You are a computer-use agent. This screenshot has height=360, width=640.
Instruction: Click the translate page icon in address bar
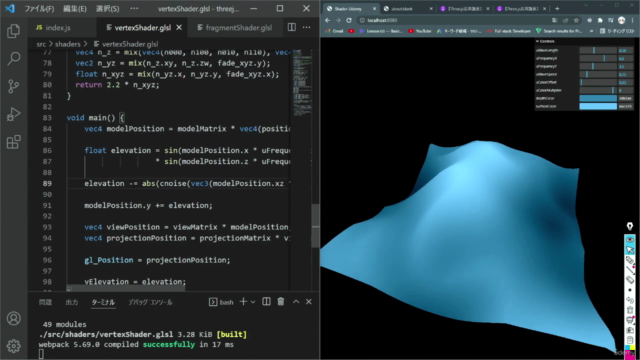click(554, 20)
